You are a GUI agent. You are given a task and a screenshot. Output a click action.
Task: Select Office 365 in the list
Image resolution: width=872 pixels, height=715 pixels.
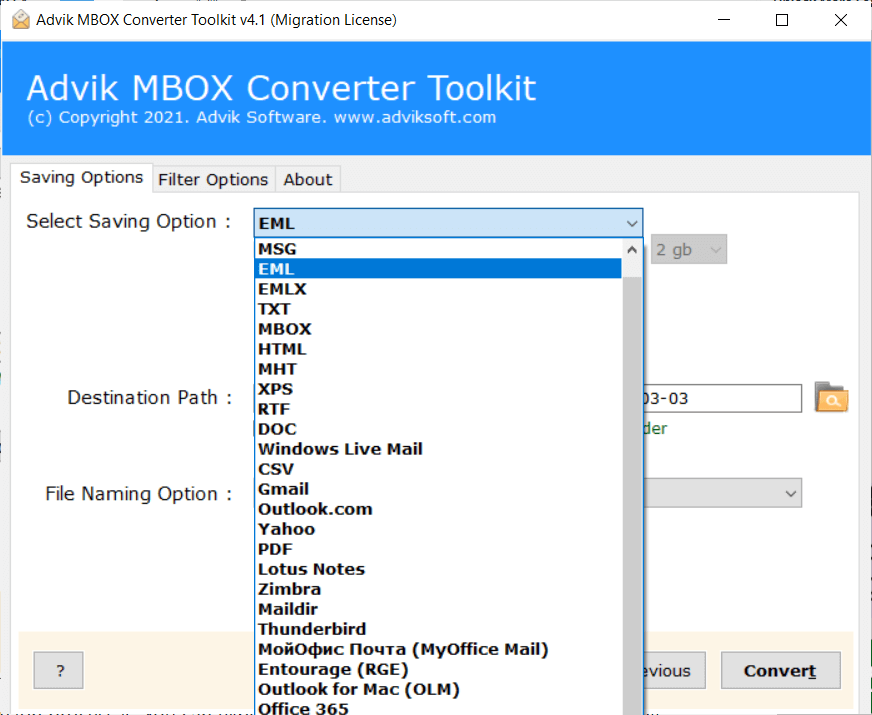pyautogui.click(x=438, y=707)
